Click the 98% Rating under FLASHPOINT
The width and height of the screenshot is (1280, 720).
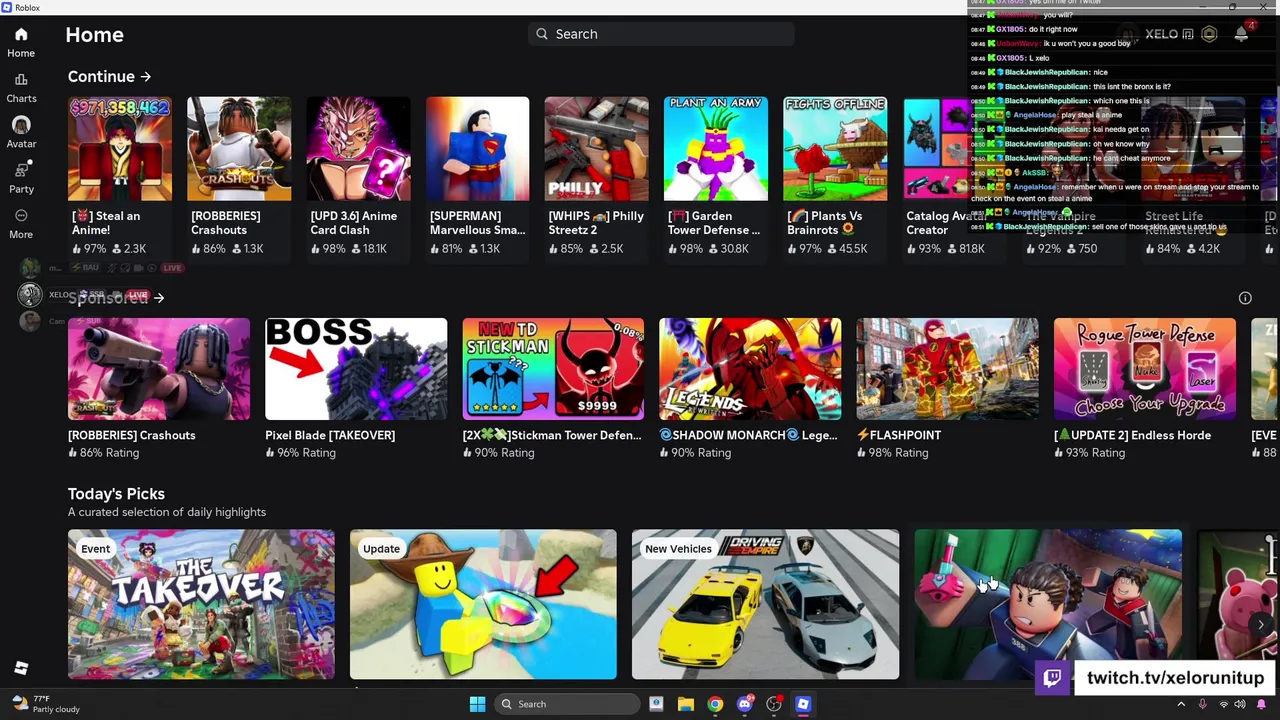[892, 453]
